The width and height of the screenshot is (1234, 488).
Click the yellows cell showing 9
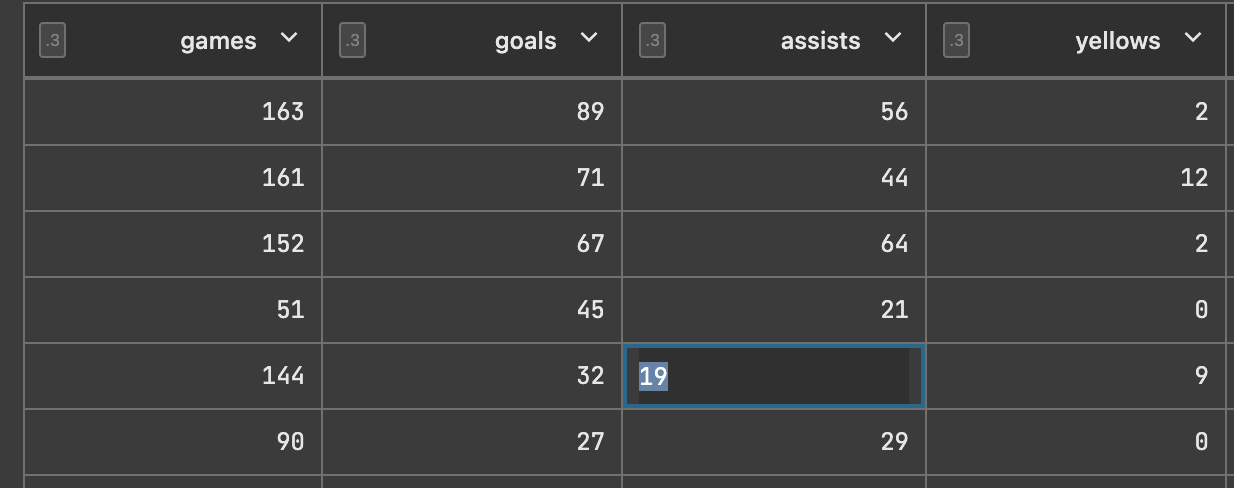[x=1076, y=376]
